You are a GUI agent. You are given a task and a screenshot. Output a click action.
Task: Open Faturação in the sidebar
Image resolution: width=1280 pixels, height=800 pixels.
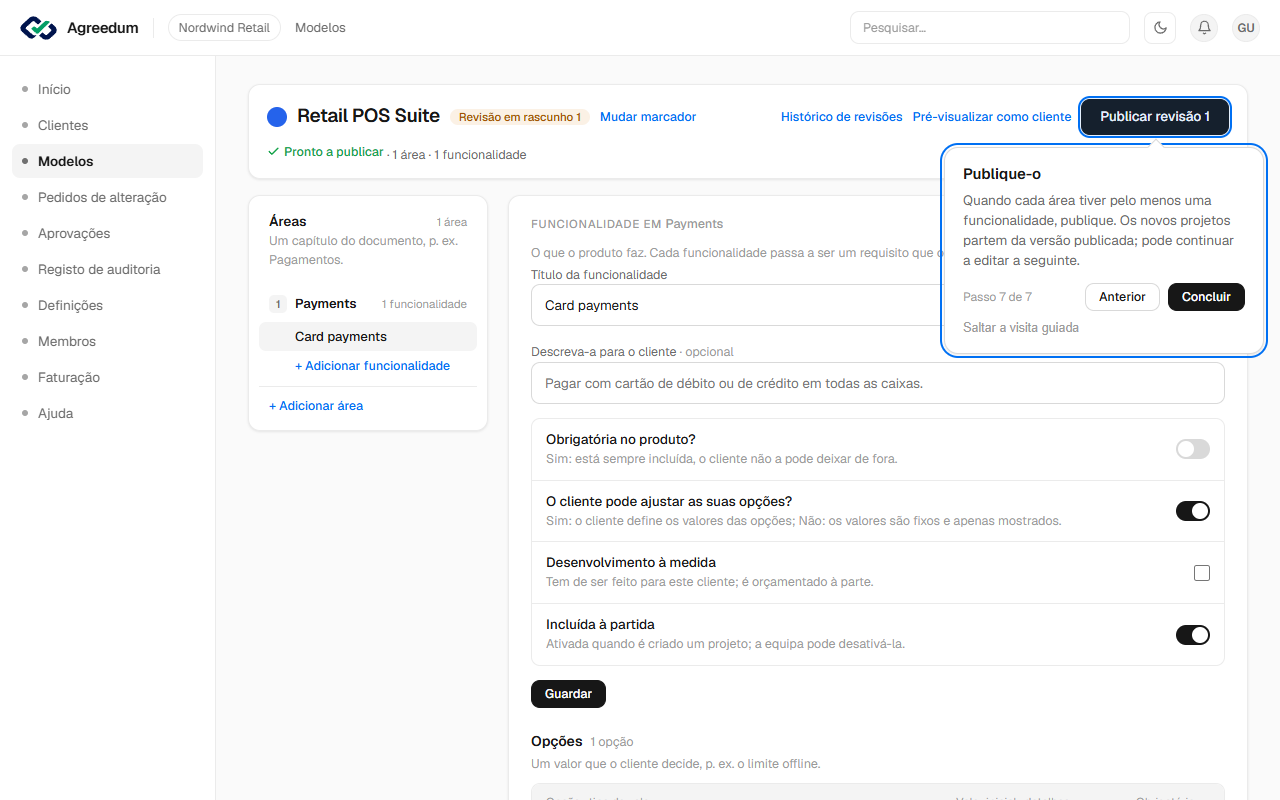tap(107, 377)
